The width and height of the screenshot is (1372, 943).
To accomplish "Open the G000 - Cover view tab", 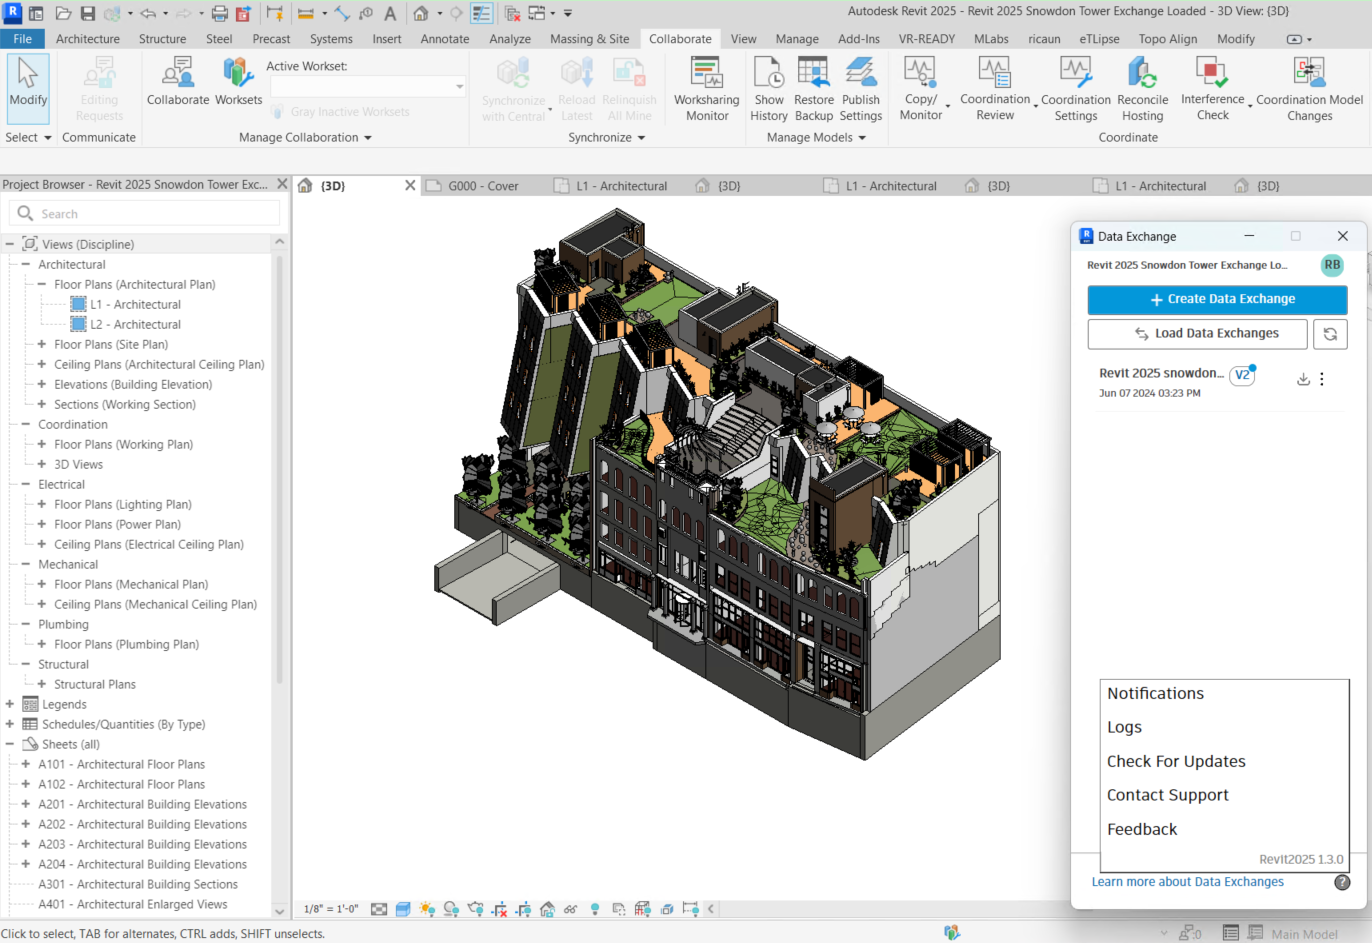I will tap(483, 186).
